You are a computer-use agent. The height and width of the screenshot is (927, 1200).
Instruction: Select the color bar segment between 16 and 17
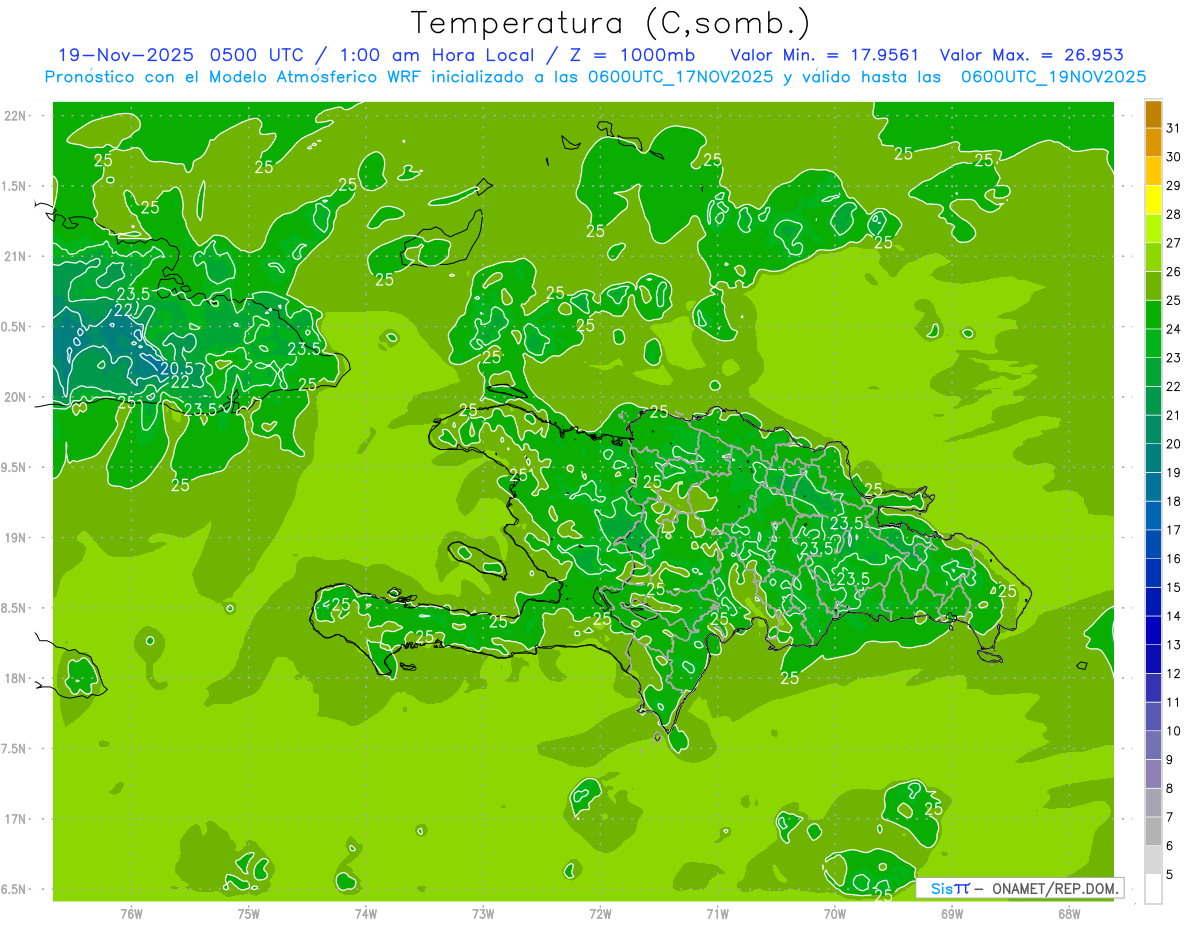click(1153, 544)
